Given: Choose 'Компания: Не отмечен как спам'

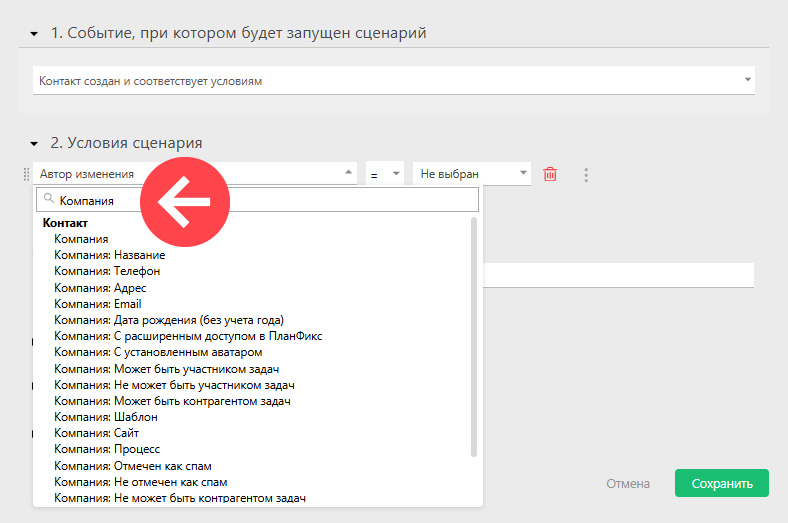Looking at the screenshot, I should point(141,482).
